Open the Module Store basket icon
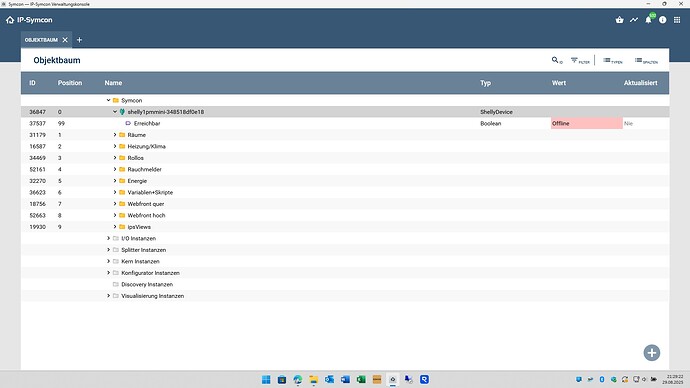Screen dimensions: 690x388 click(x=620, y=20)
